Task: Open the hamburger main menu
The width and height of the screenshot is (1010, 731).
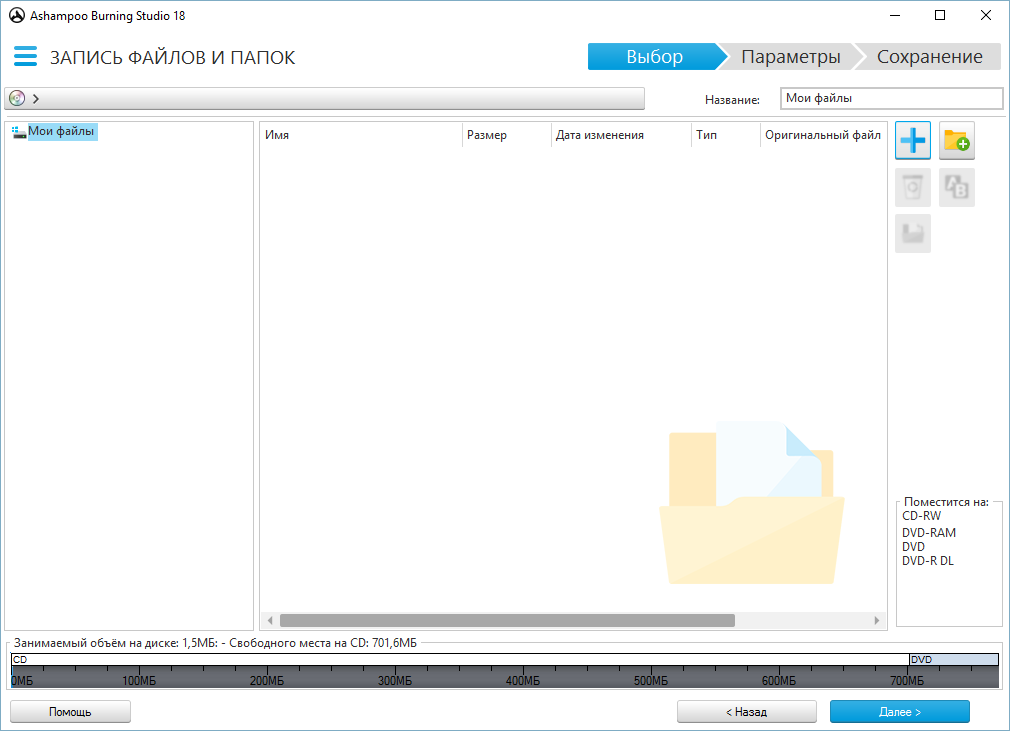Action: coord(25,57)
